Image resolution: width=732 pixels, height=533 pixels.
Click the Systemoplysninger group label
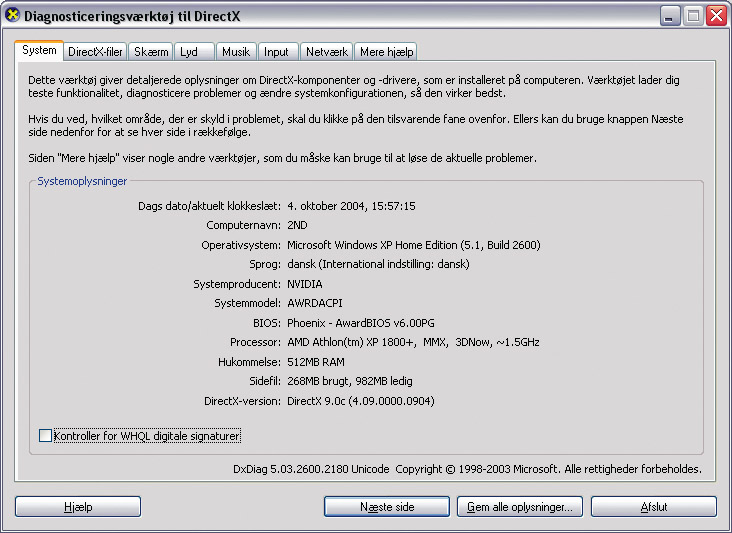(82, 181)
